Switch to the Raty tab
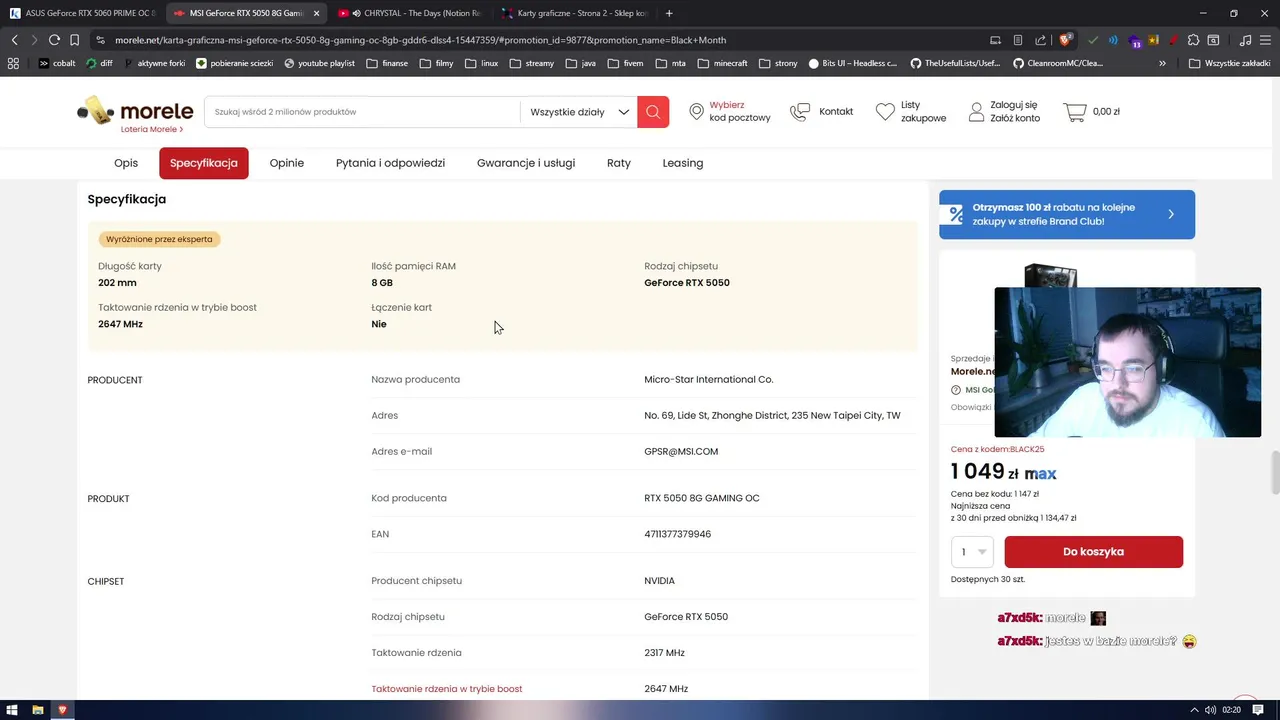Screen dimensions: 1280x720 [619, 163]
